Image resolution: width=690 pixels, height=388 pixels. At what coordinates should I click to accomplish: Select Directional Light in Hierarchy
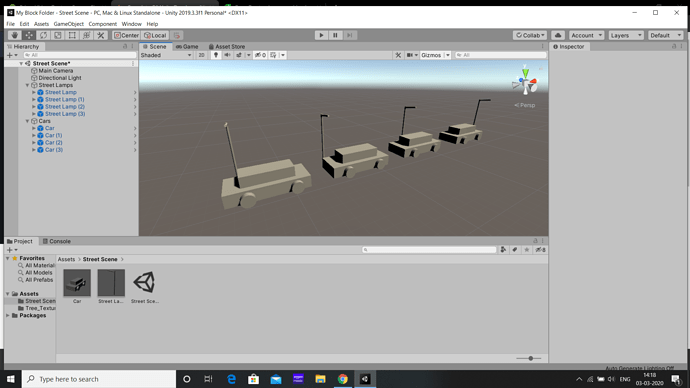click(x=59, y=78)
